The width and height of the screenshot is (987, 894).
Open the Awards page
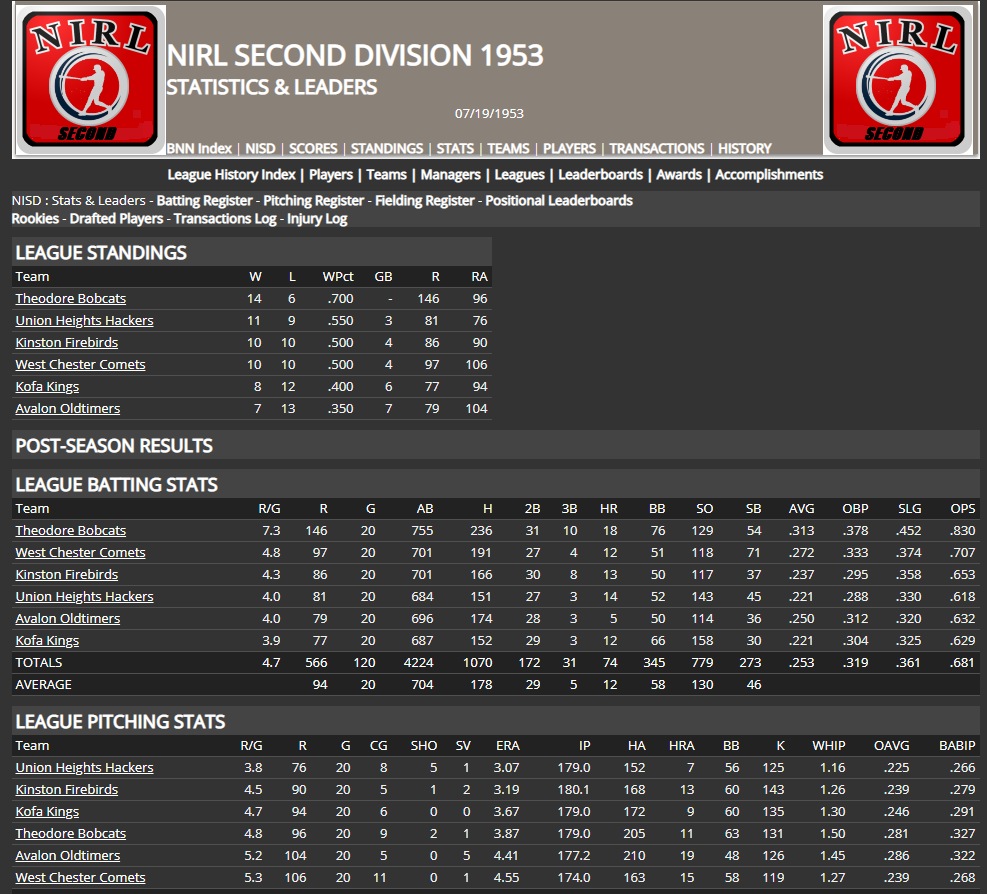coord(679,174)
